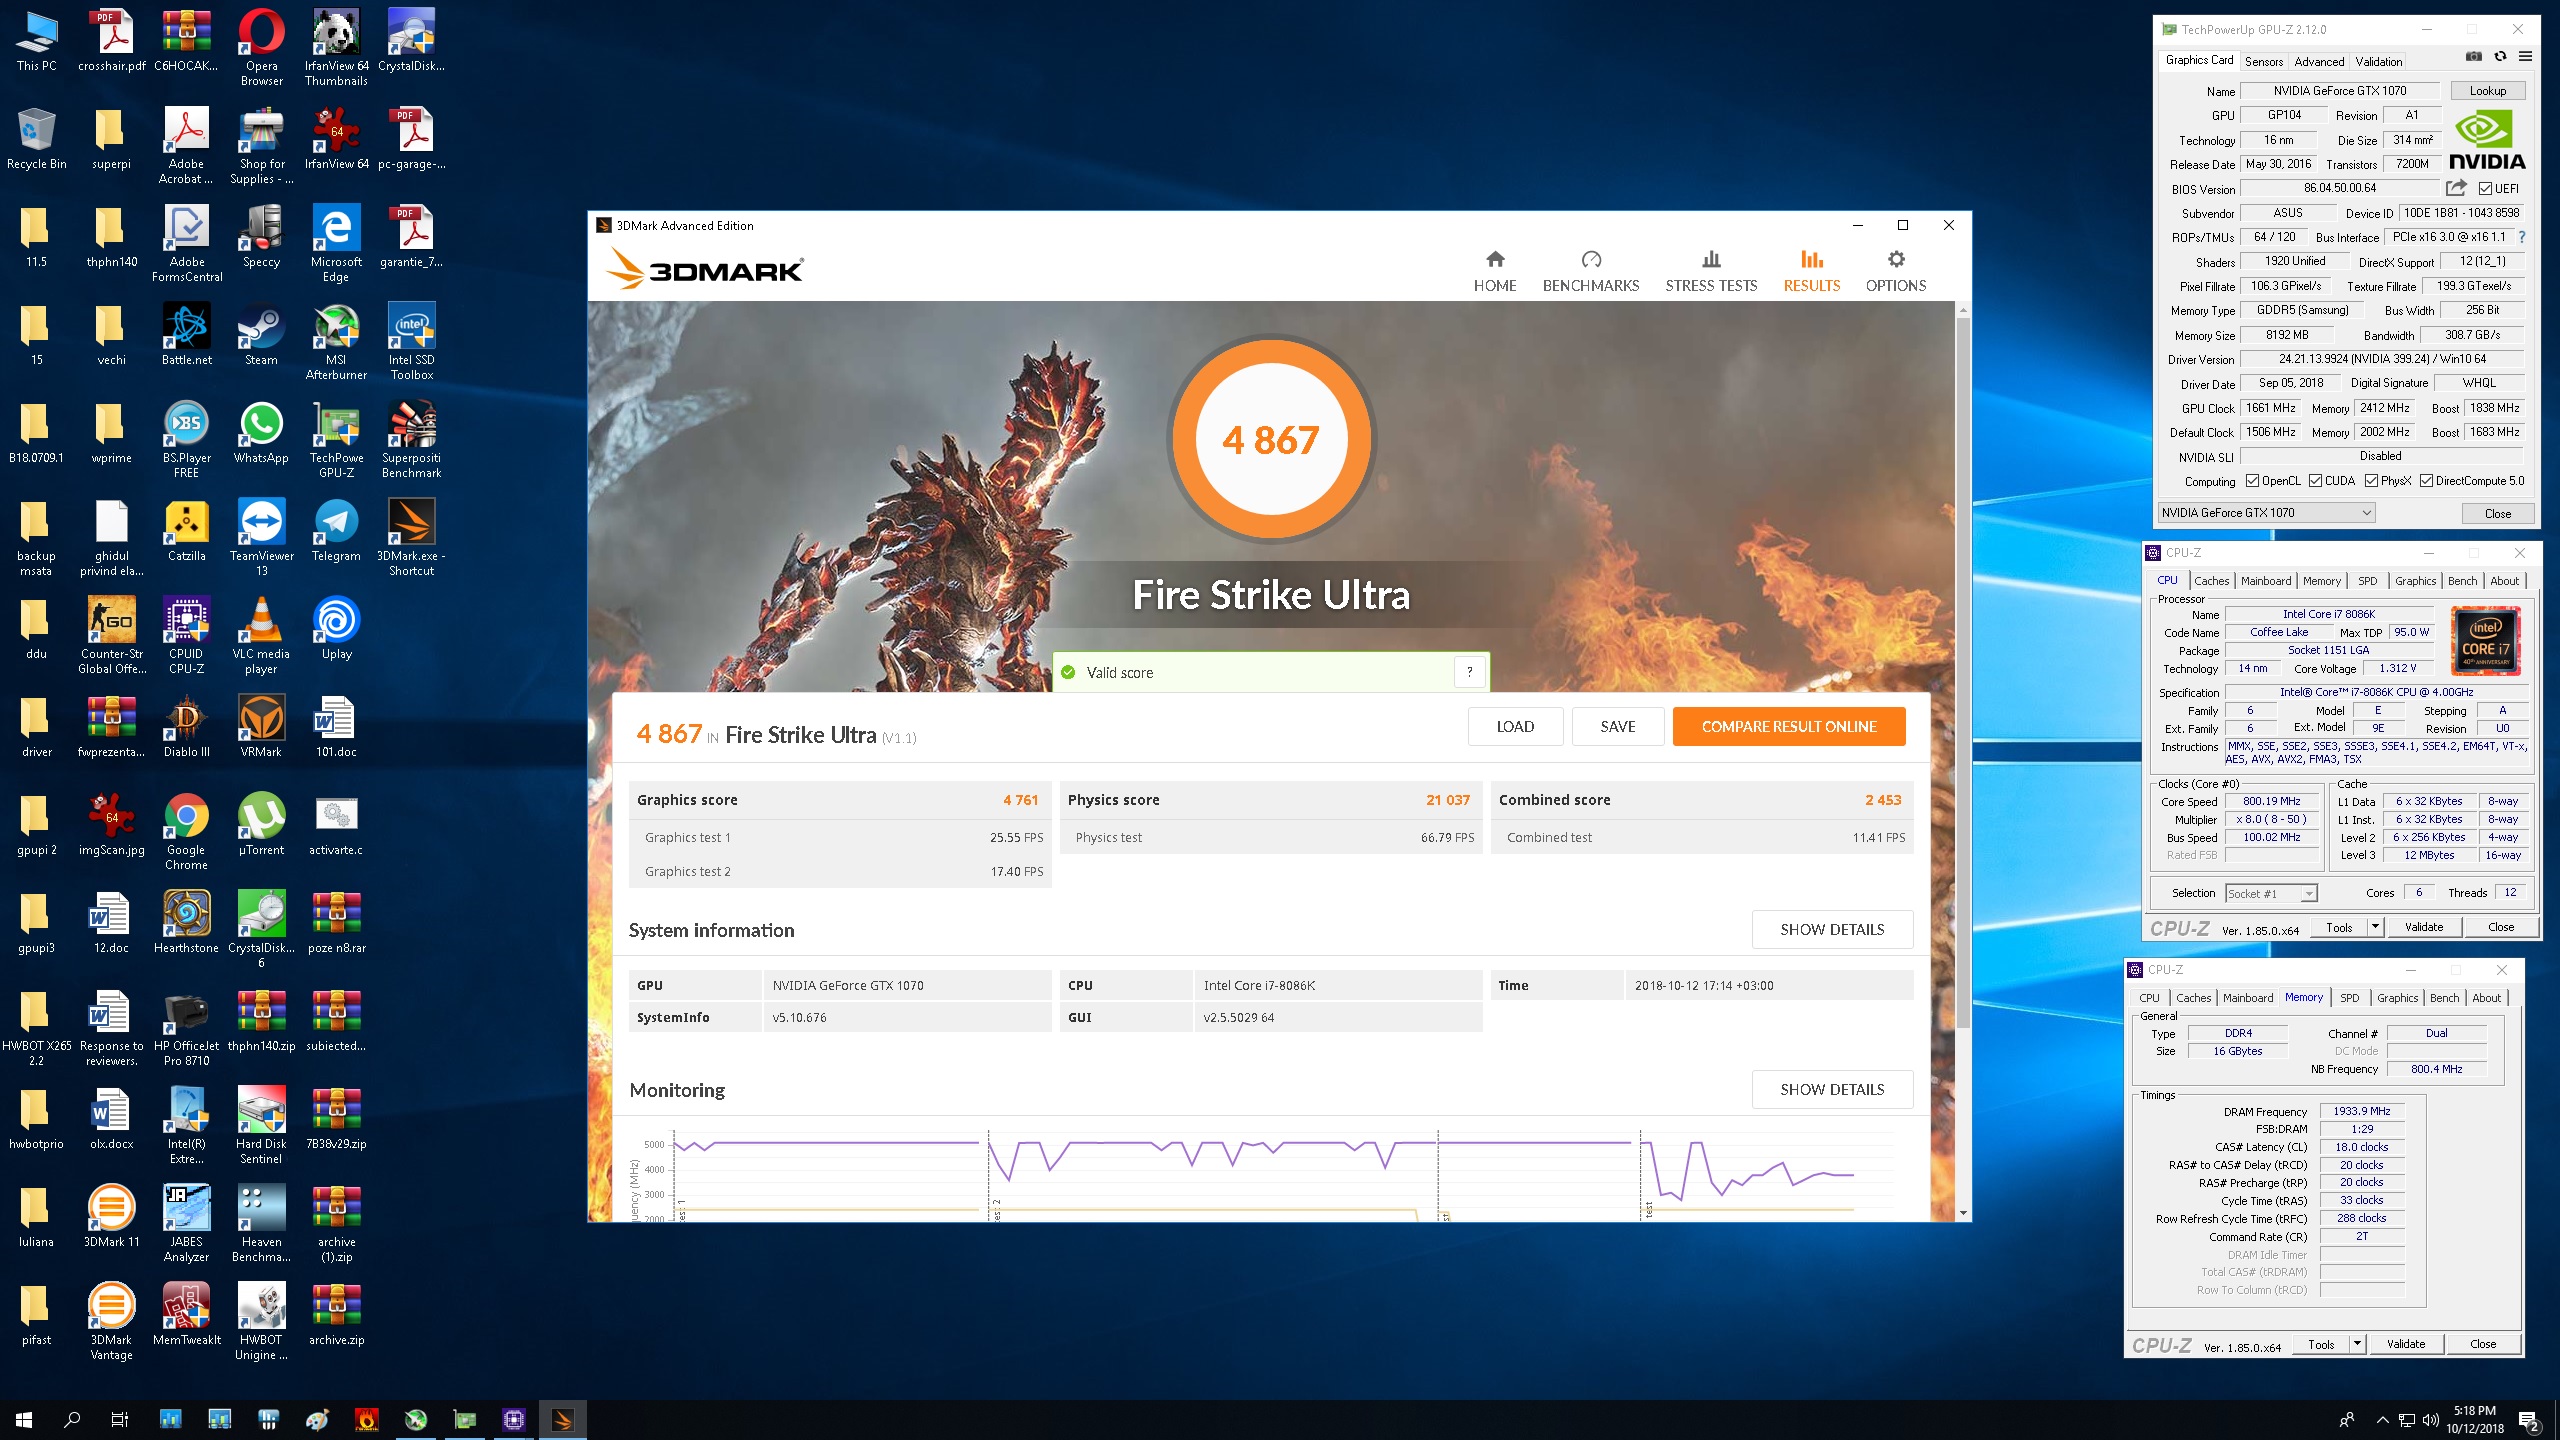Open the Speccy desktop shortcut

261,238
